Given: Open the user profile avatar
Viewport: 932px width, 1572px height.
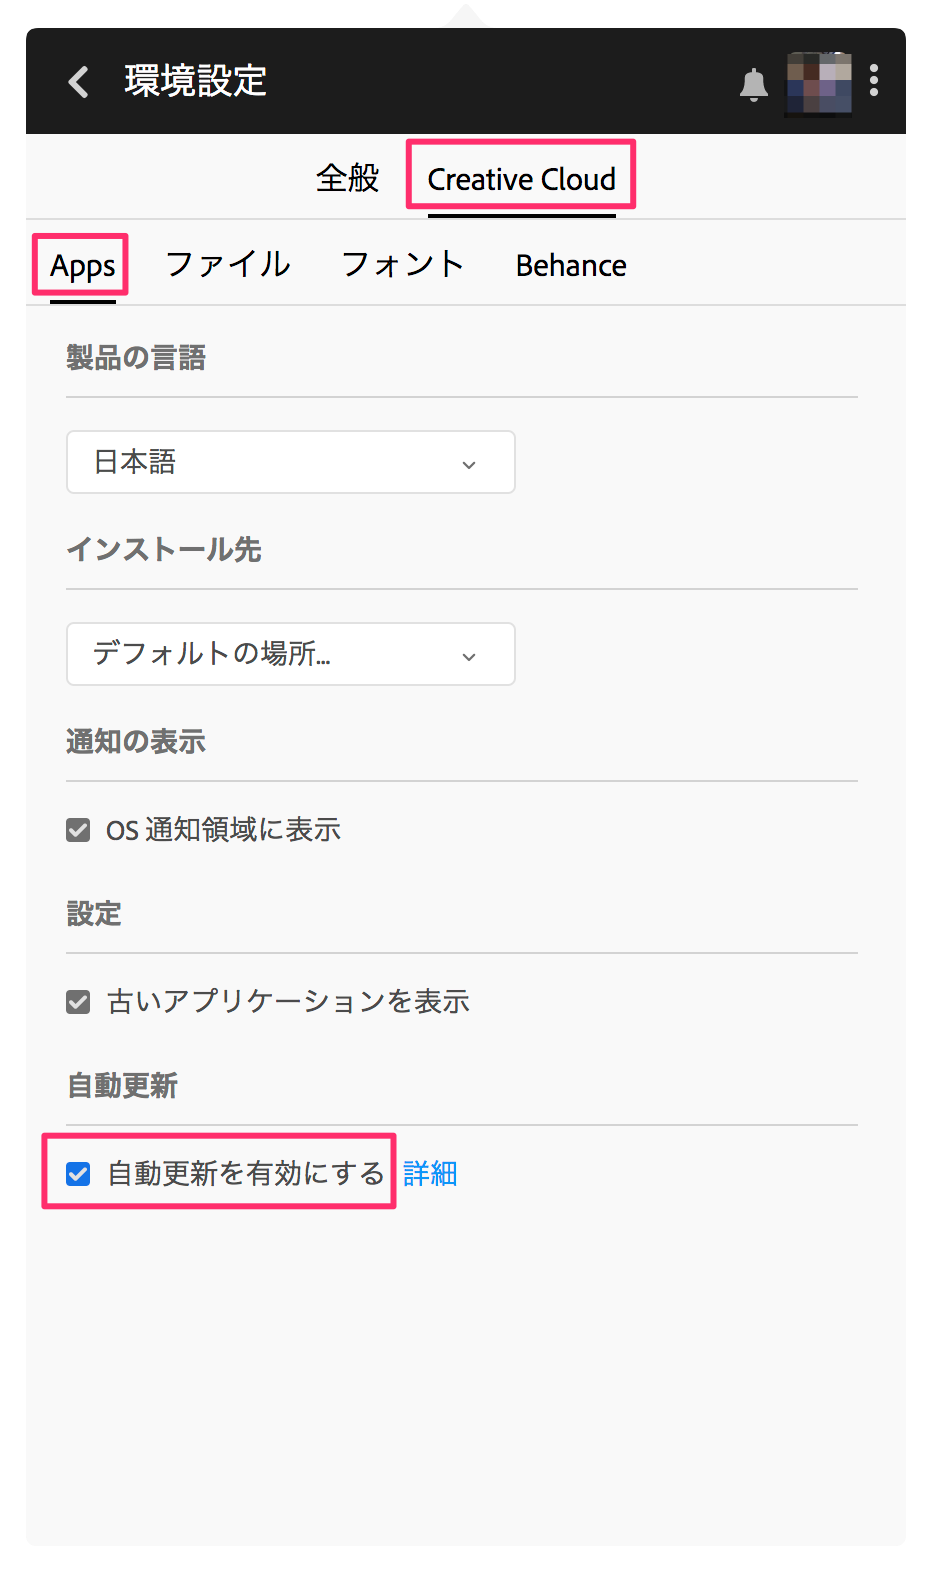Looking at the screenshot, I should [819, 83].
